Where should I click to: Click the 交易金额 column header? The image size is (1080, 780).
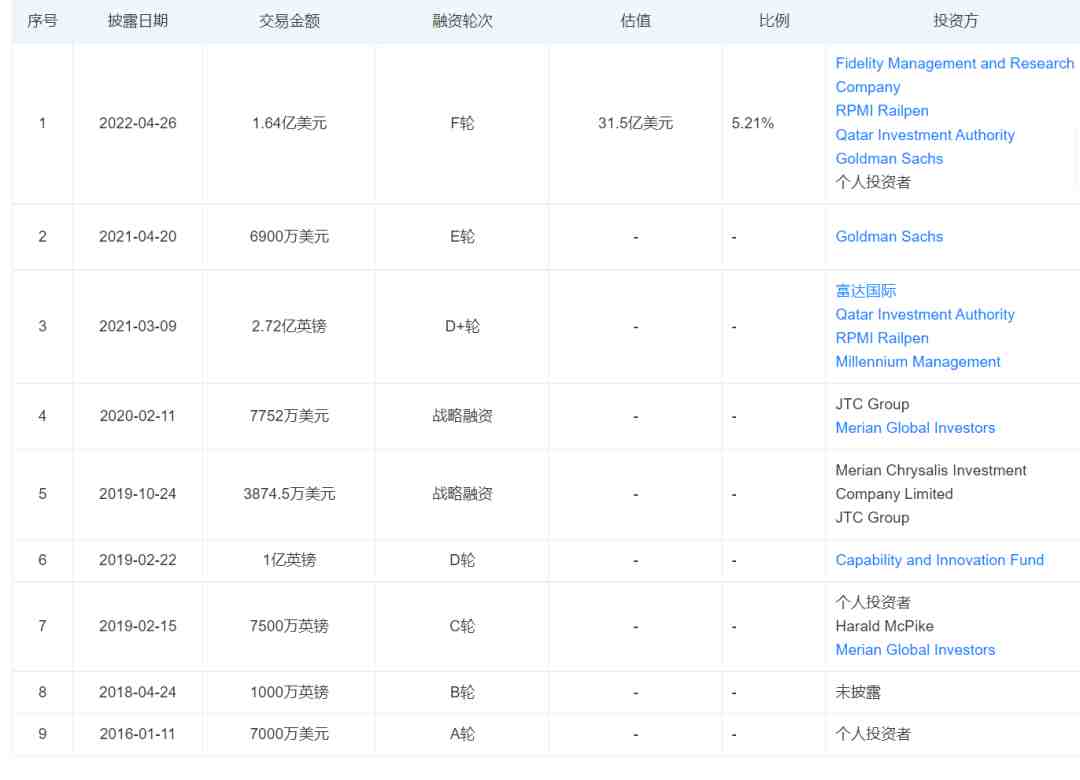pyautogui.click(x=289, y=21)
